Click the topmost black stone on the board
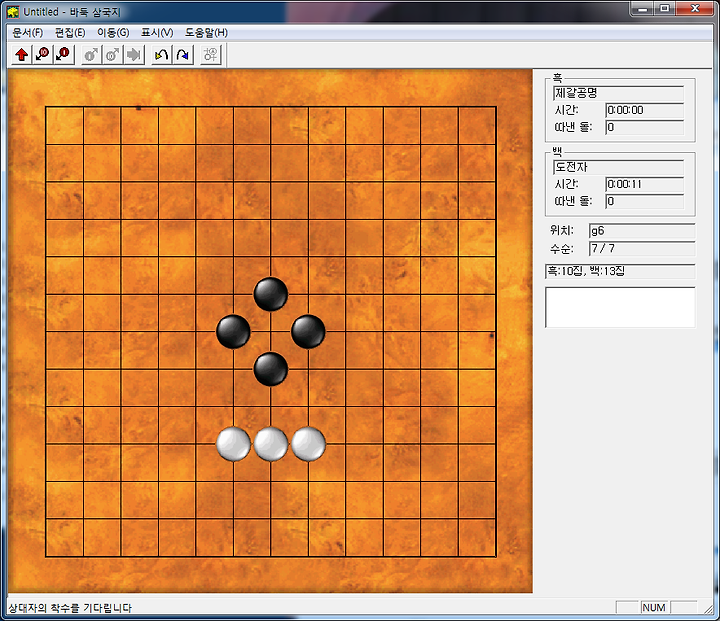Viewport: 720px width, 621px height. (x=271, y=294)
